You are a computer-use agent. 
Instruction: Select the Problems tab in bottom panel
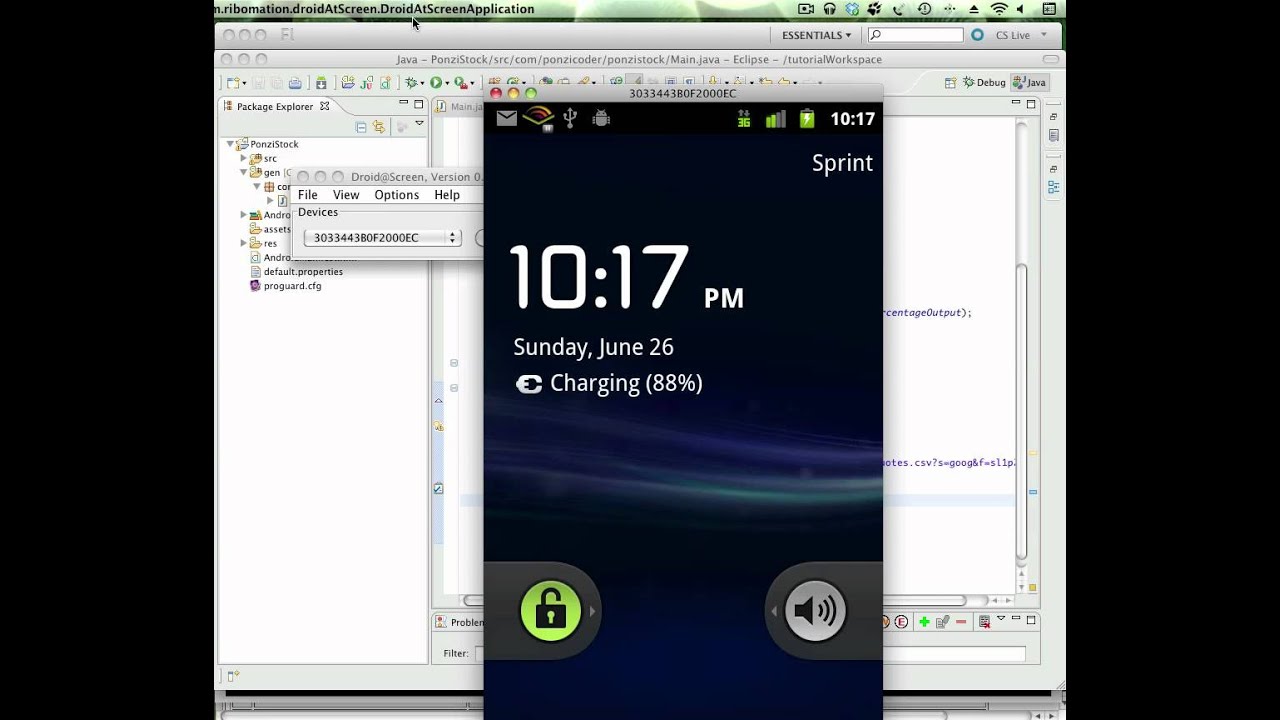pos(461,622)
